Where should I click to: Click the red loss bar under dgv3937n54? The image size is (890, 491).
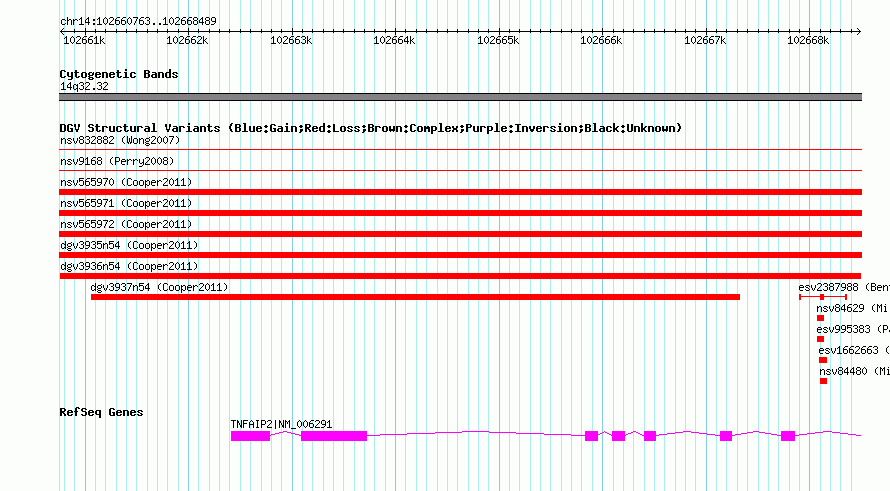pyautogui.click(x=415, y=297)
